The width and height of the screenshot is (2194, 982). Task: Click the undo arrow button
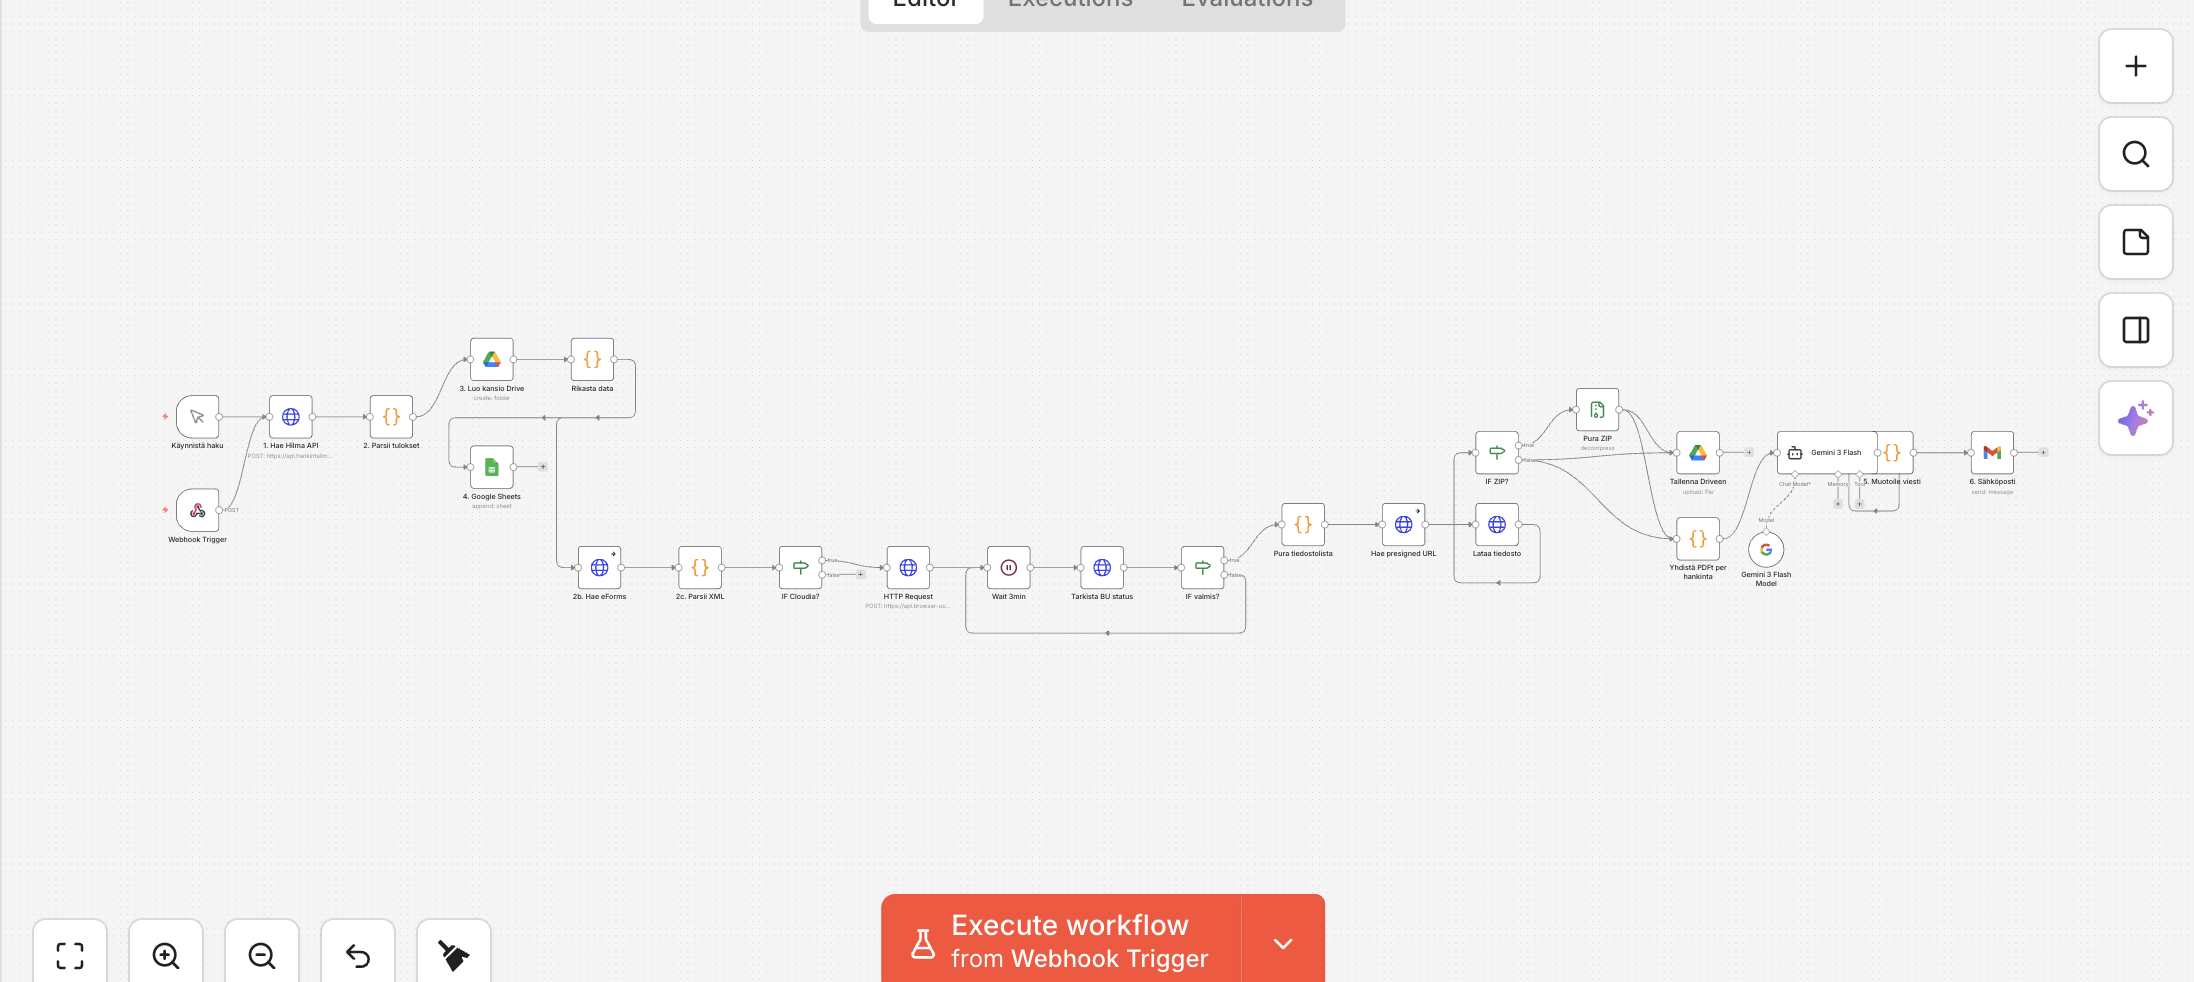tap(358, 955)
